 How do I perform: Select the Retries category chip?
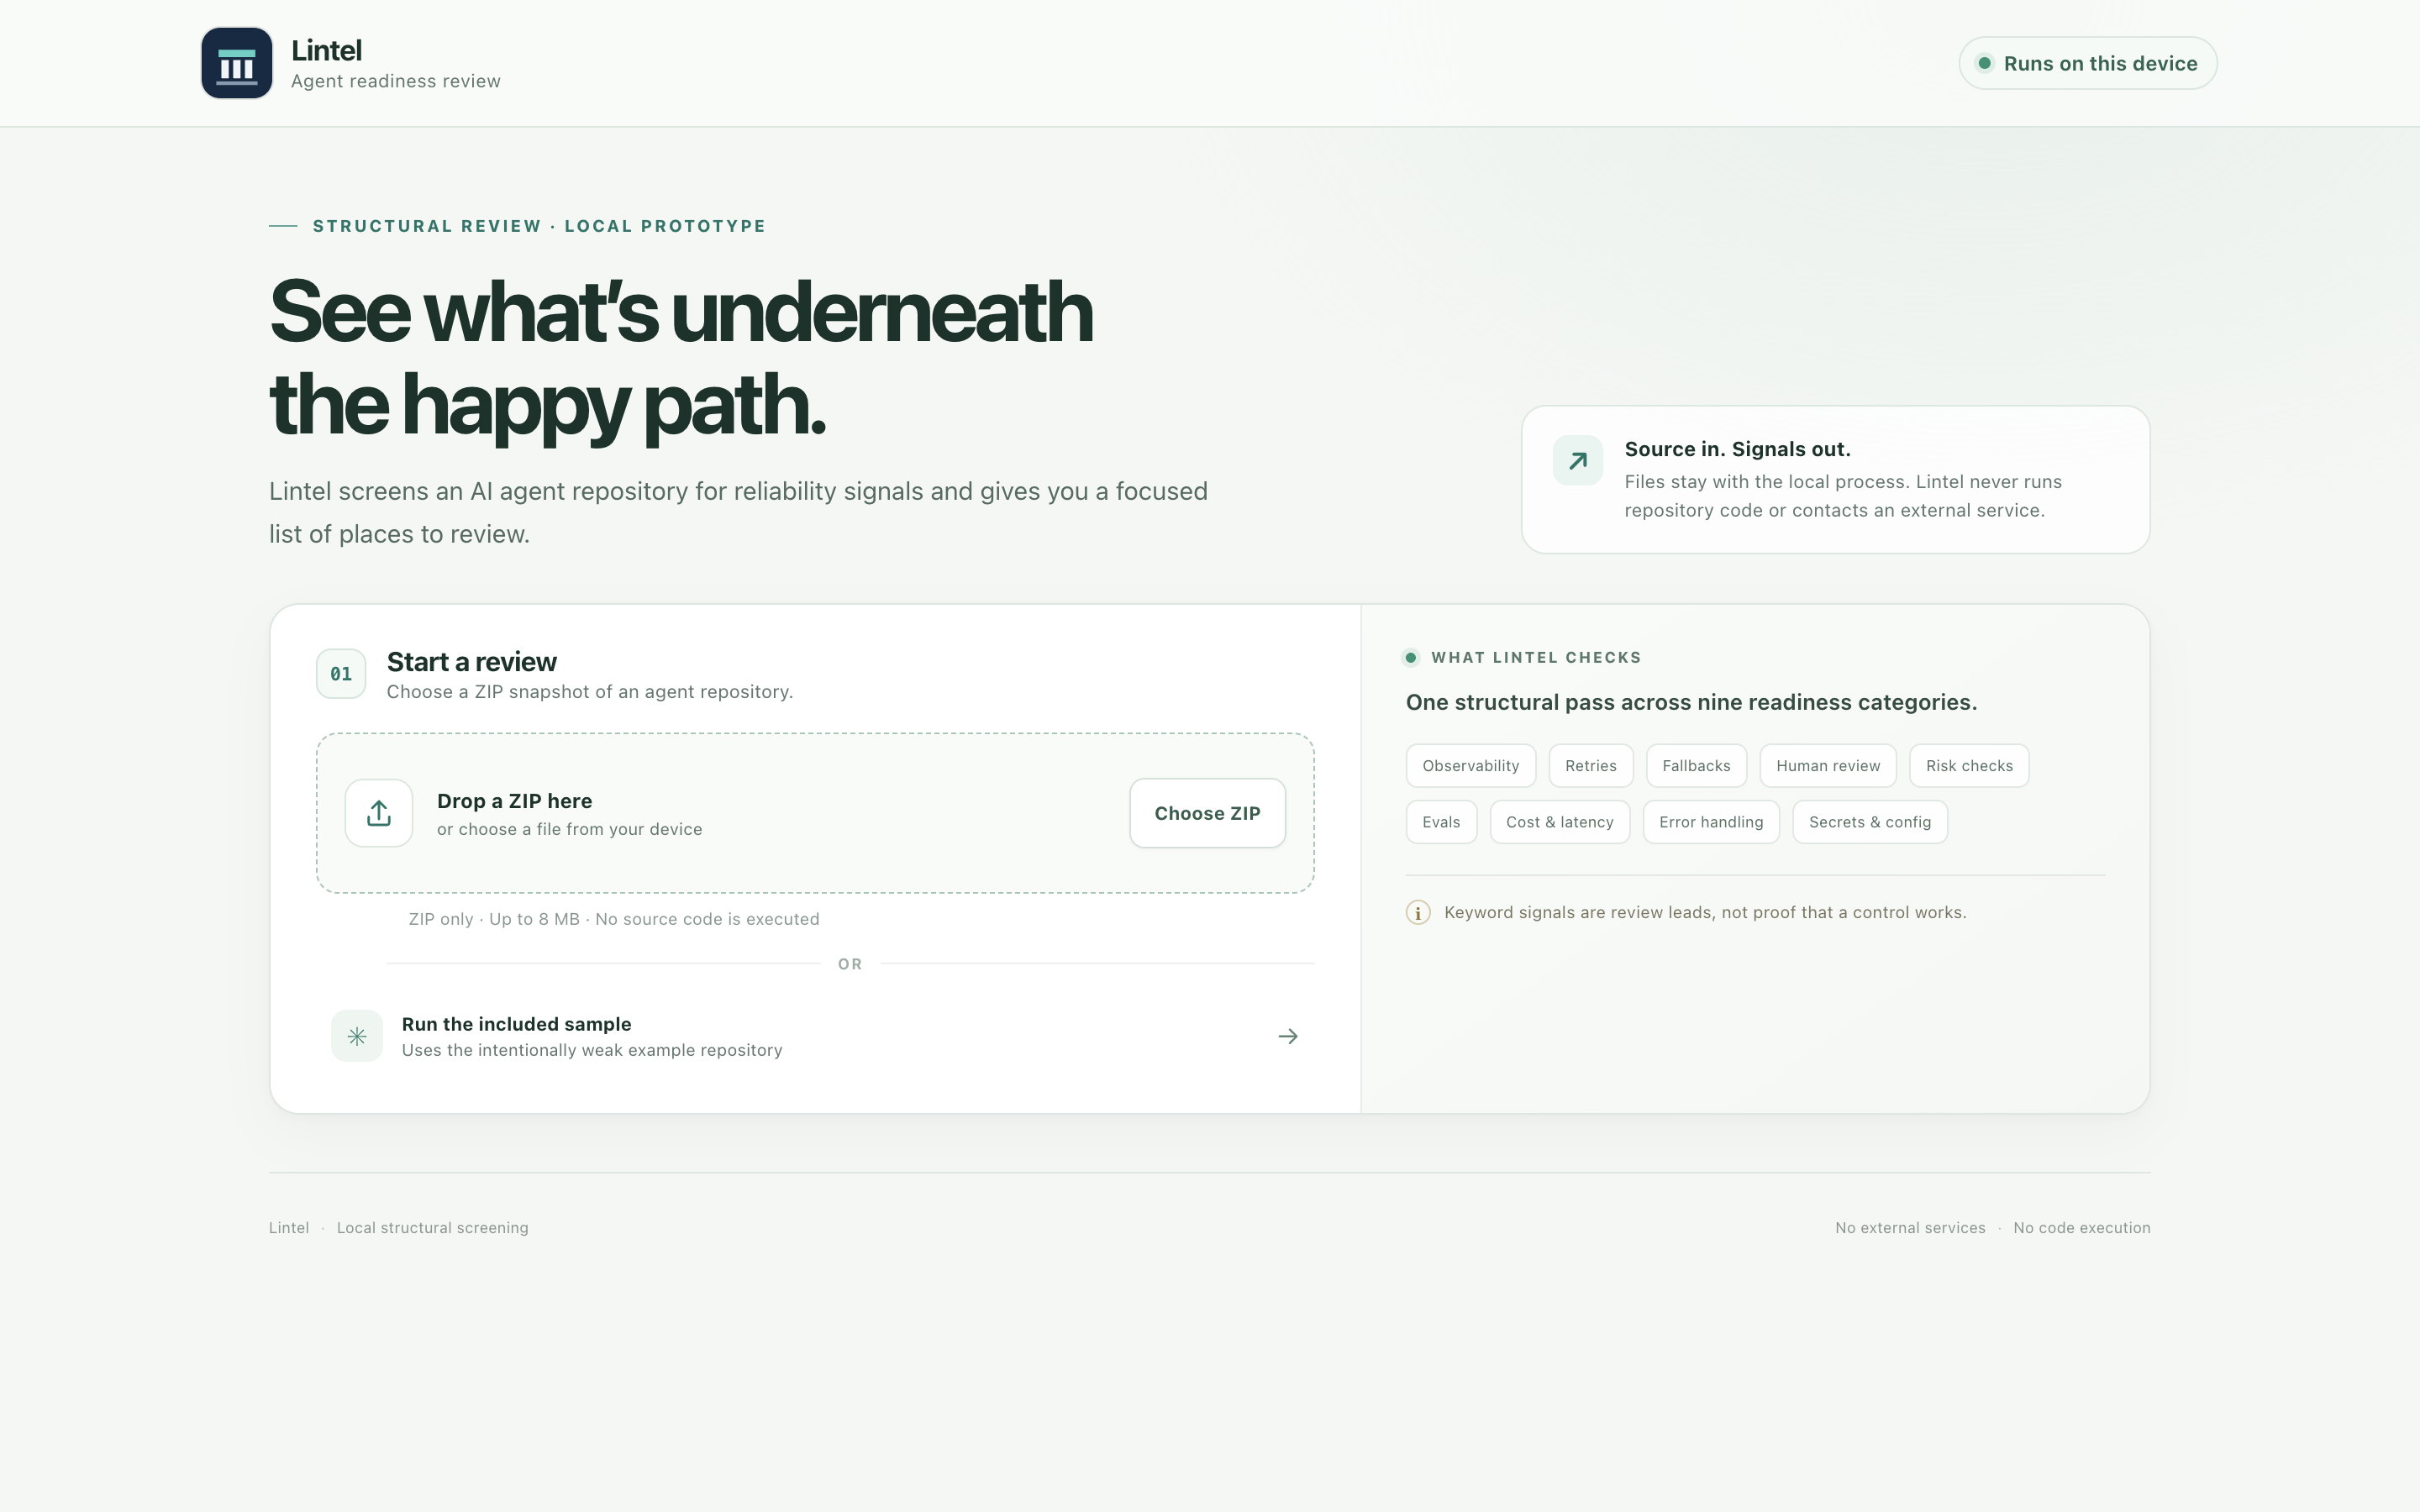[x=1591, y=766]
